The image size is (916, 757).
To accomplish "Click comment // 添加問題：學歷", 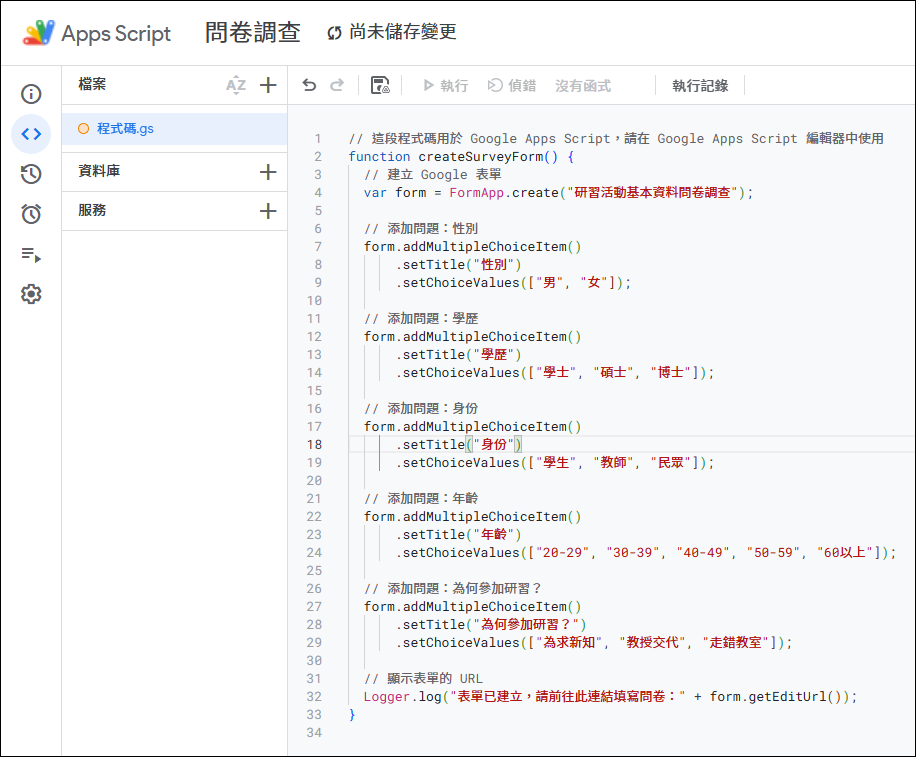I will (x=421, y=319).
